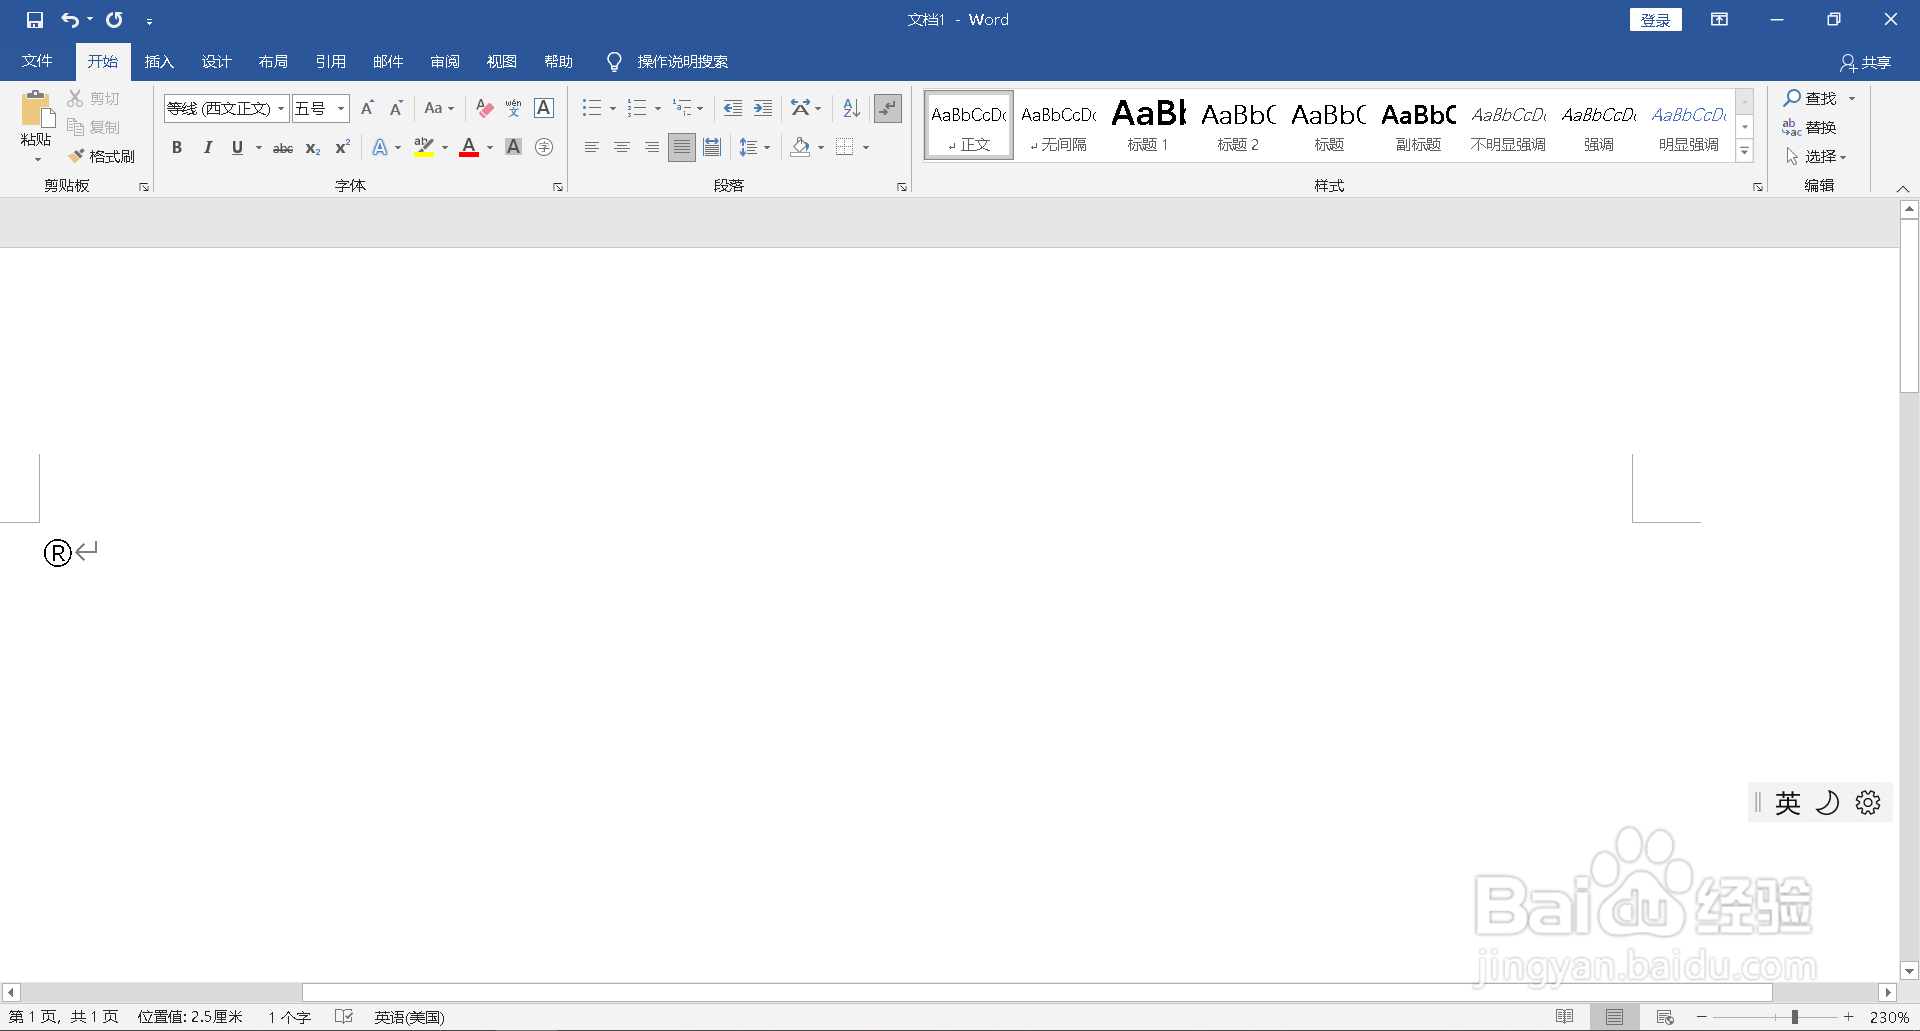1920x1031 pixels.
Task: Open the 文件 (File) tab
Action: point(37,62)
